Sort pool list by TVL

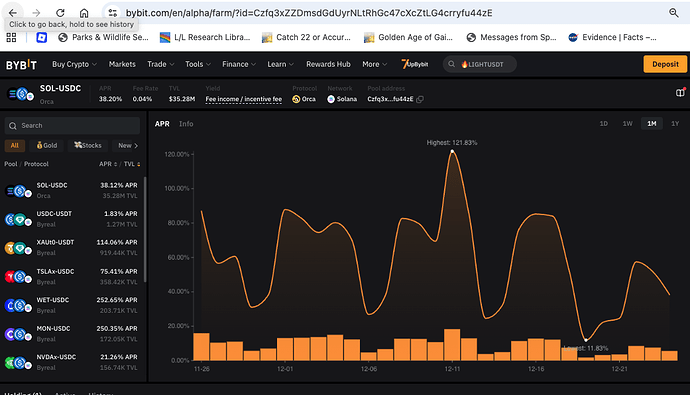point(132,164)
